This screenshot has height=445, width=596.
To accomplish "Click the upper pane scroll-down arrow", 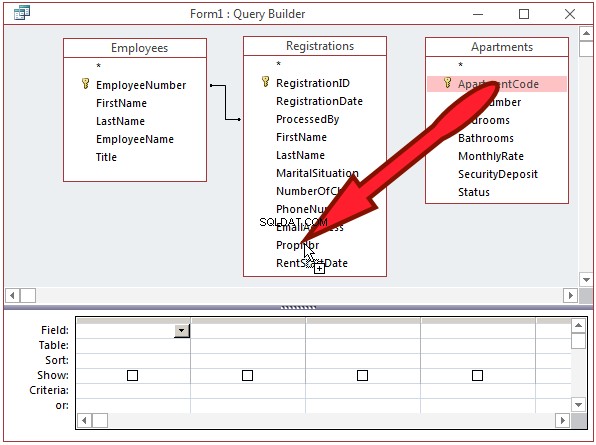I will pyautogui.click(x=586, y=280).
